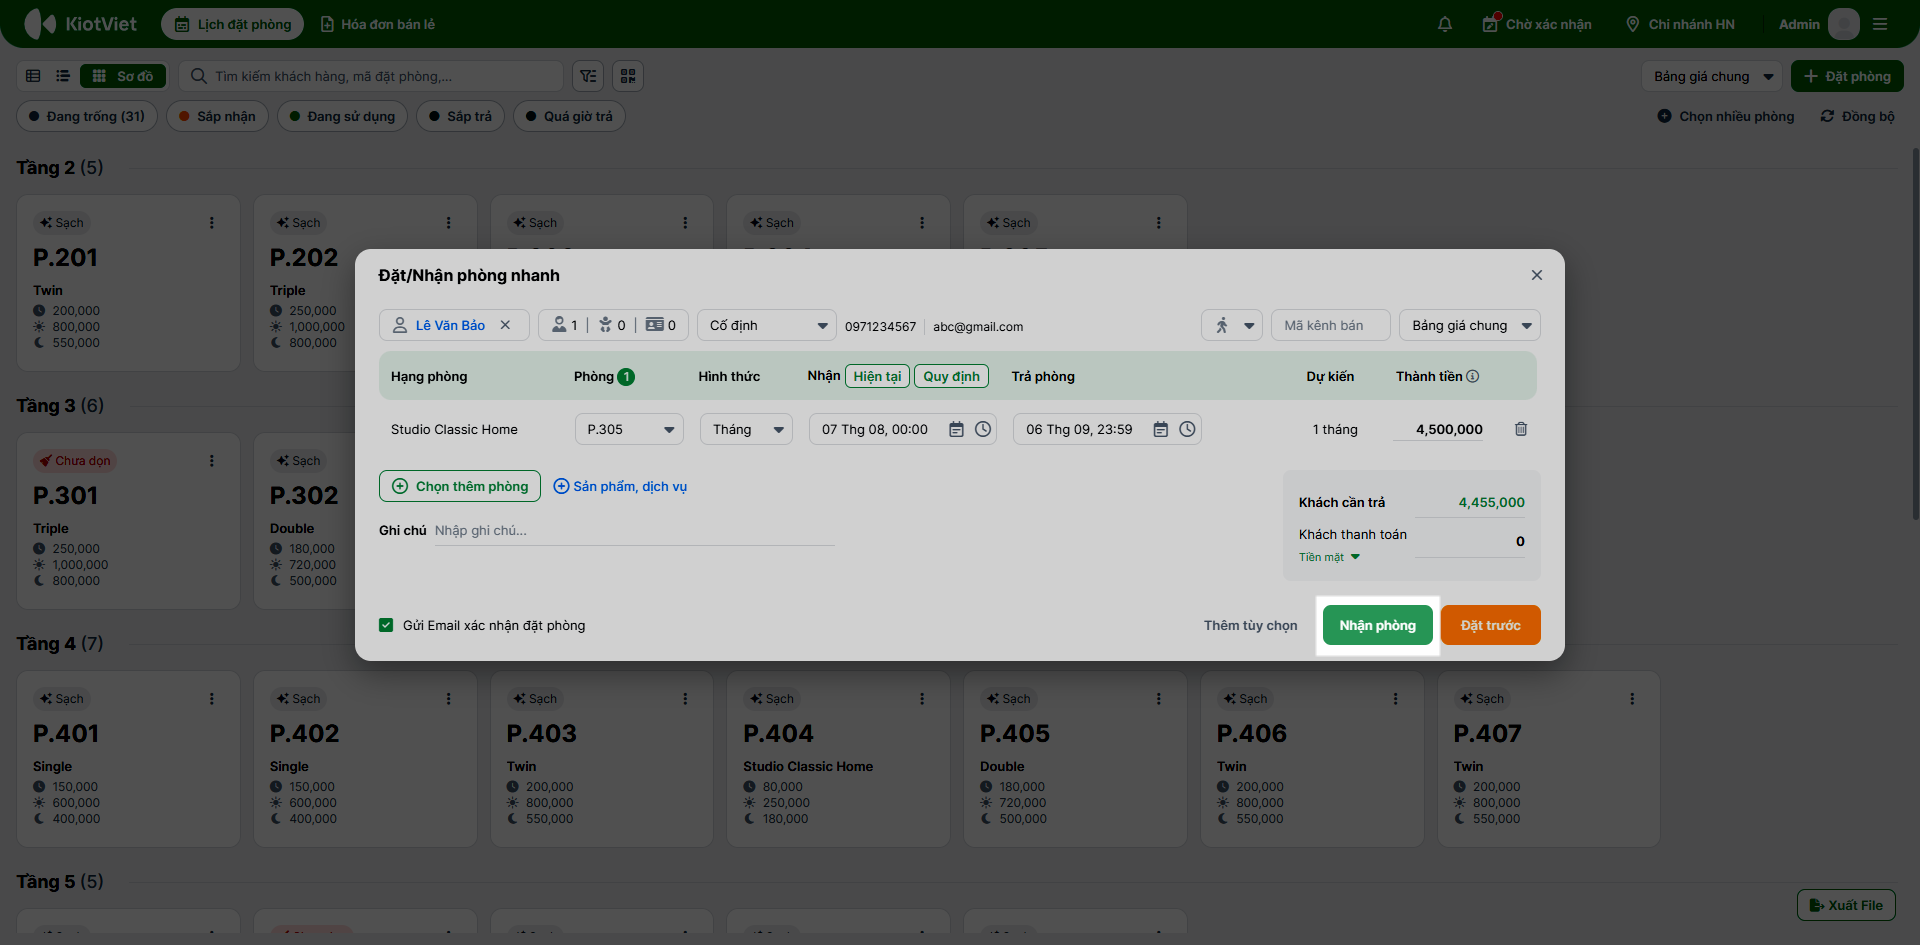Screen dimensions: 1920x945
Task: Enable Chọn nhiều phòng mode
Action: [x=1726, y=116]
